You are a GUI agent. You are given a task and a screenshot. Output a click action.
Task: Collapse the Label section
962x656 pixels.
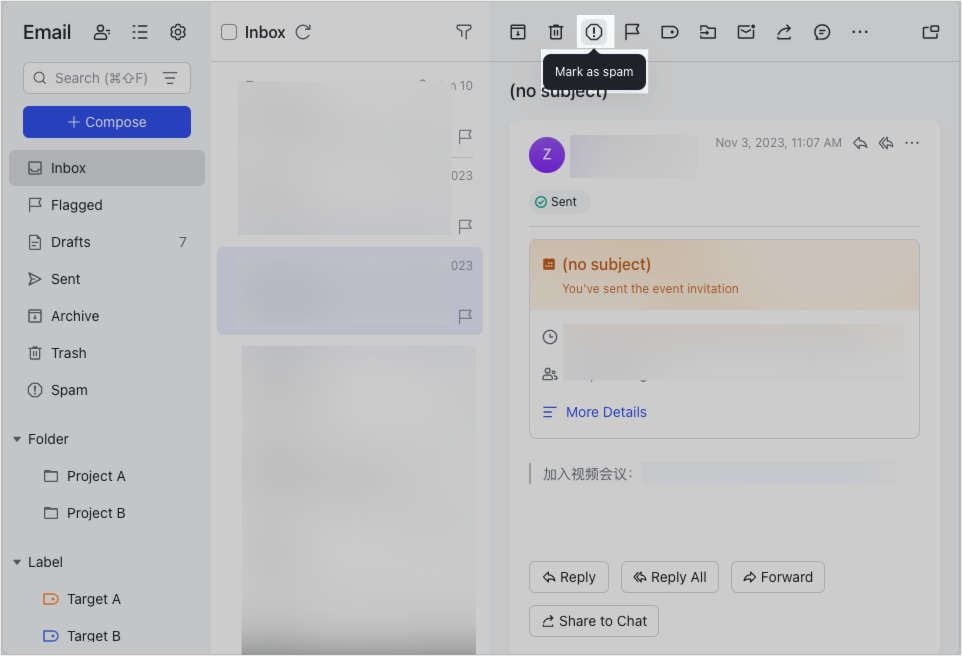coord(17,562)
